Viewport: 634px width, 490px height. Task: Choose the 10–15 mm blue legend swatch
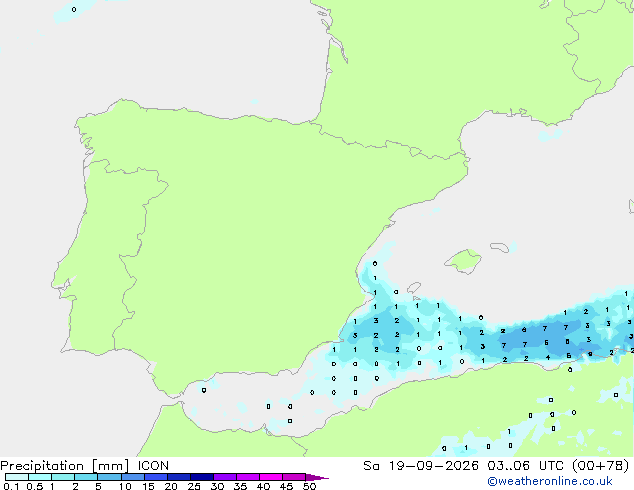[133, 477]
